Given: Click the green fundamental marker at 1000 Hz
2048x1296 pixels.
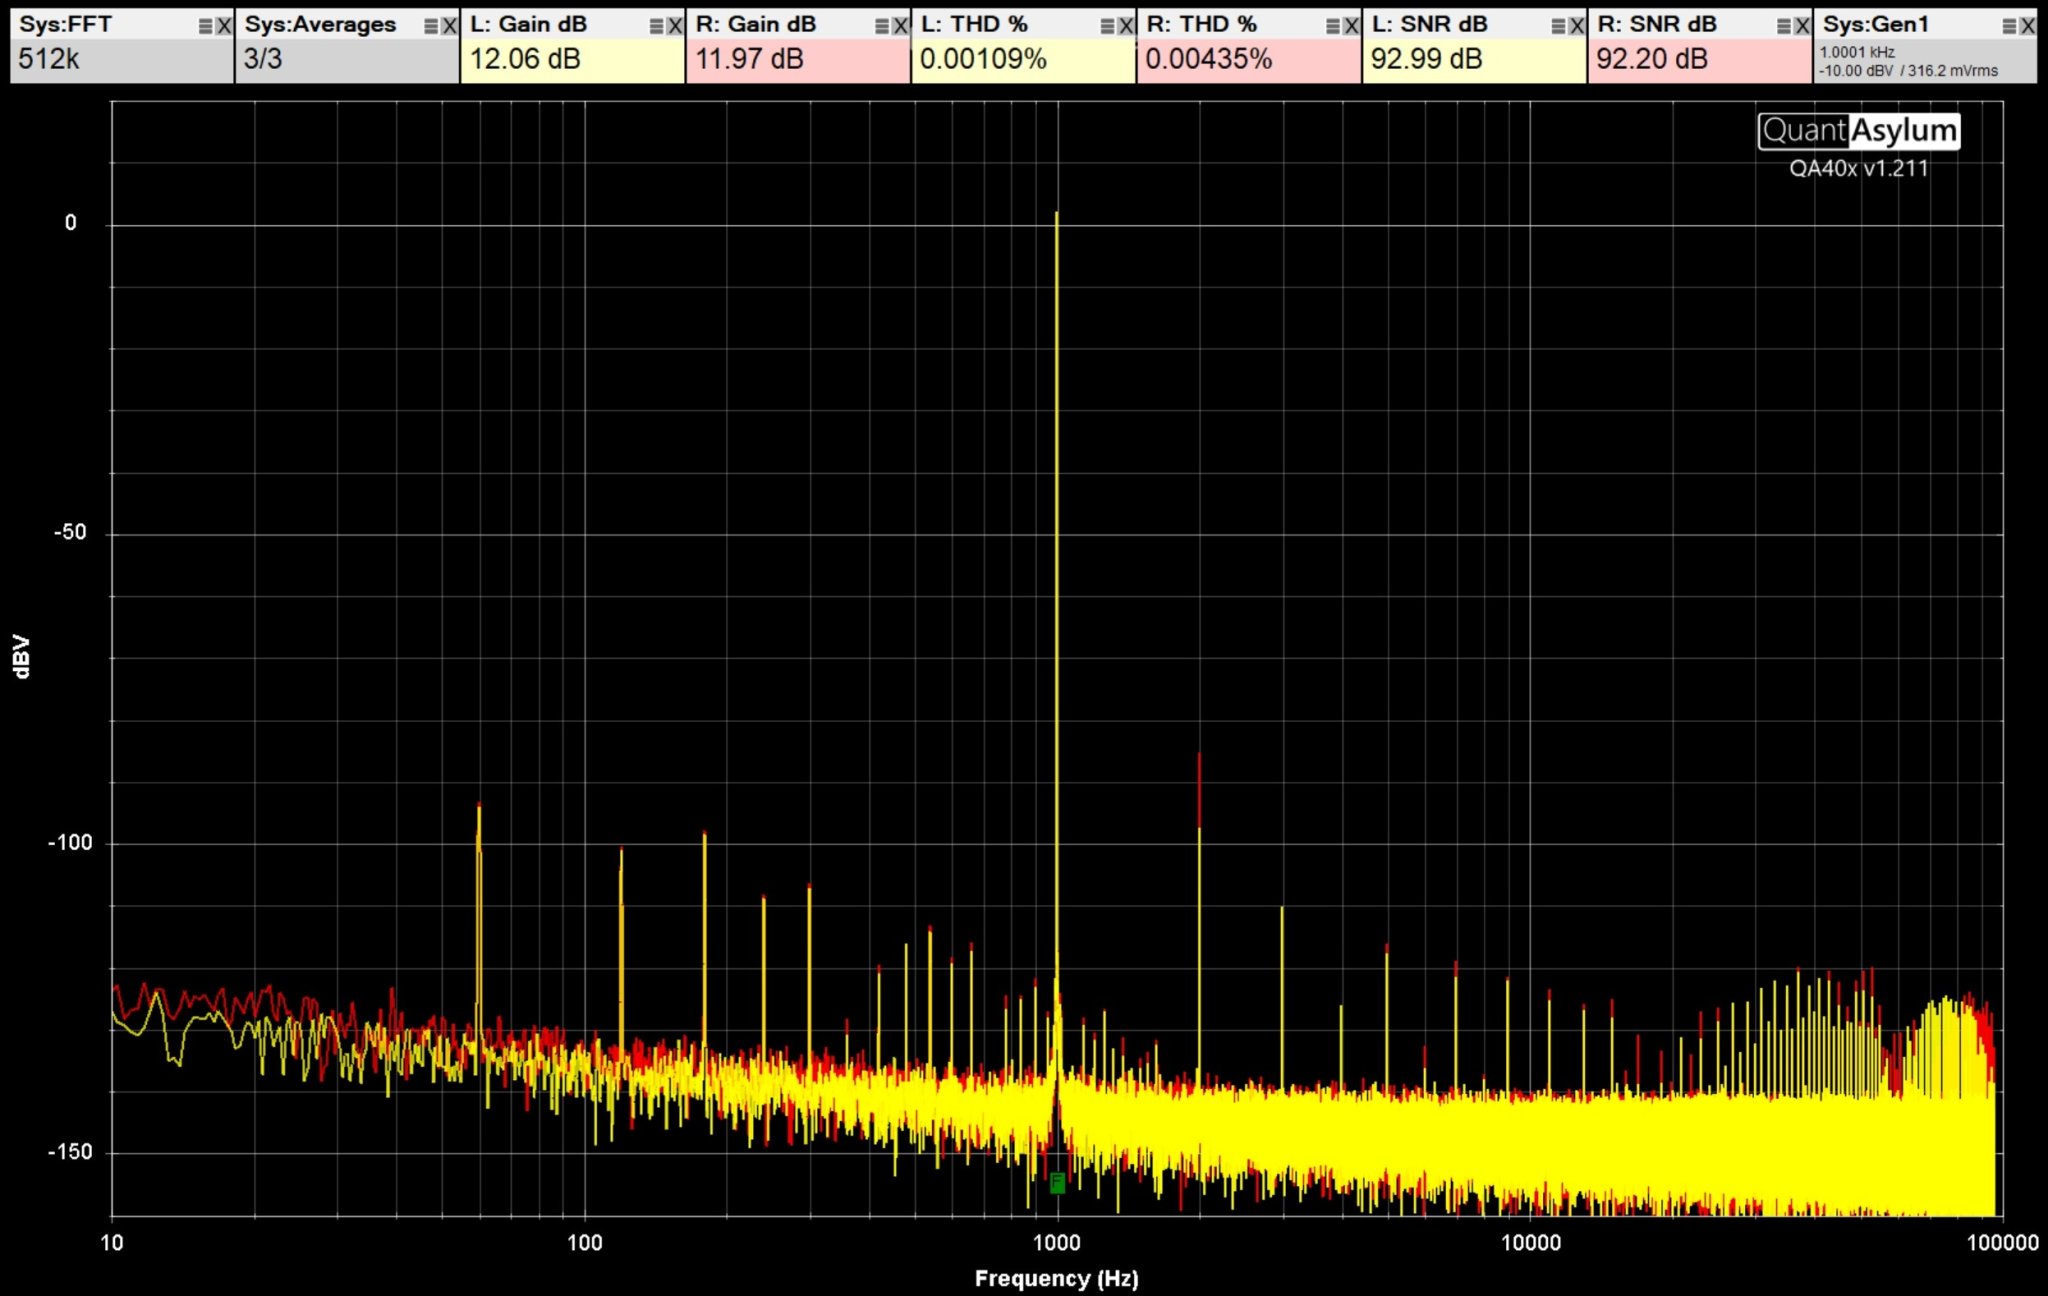Looking at the screenshot, I should 1057,1183.
